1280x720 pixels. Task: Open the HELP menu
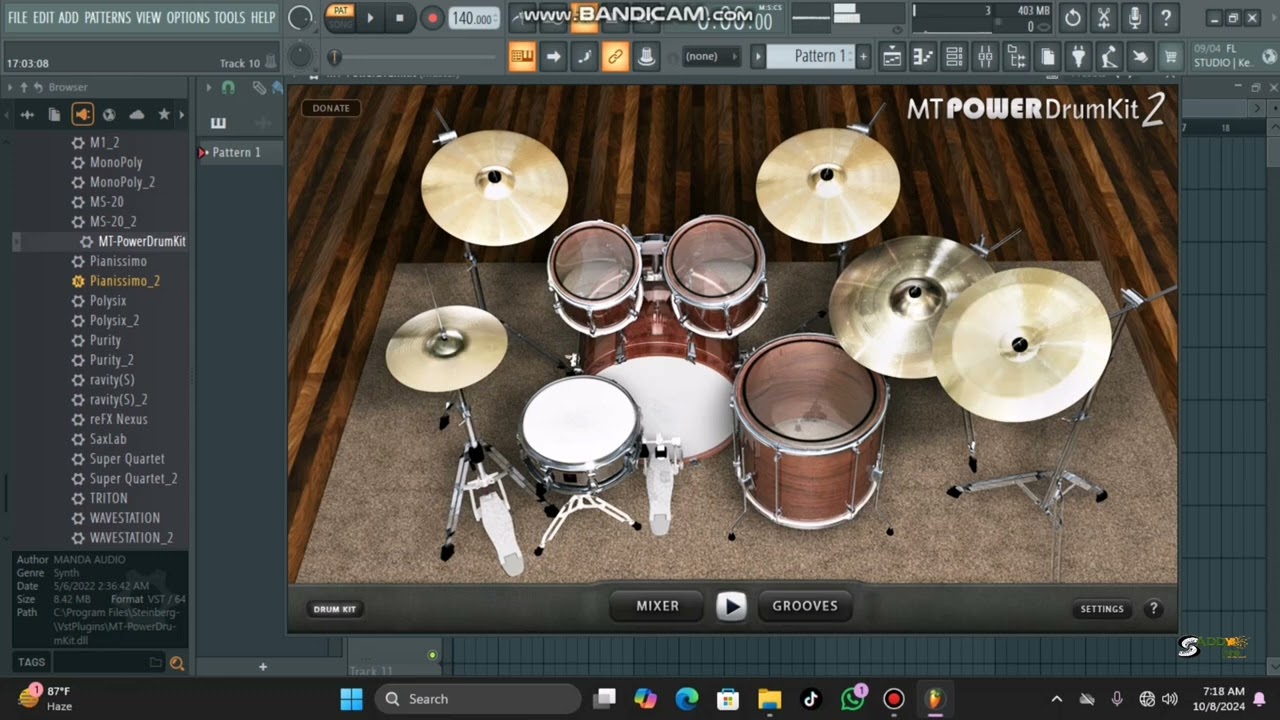263,17
